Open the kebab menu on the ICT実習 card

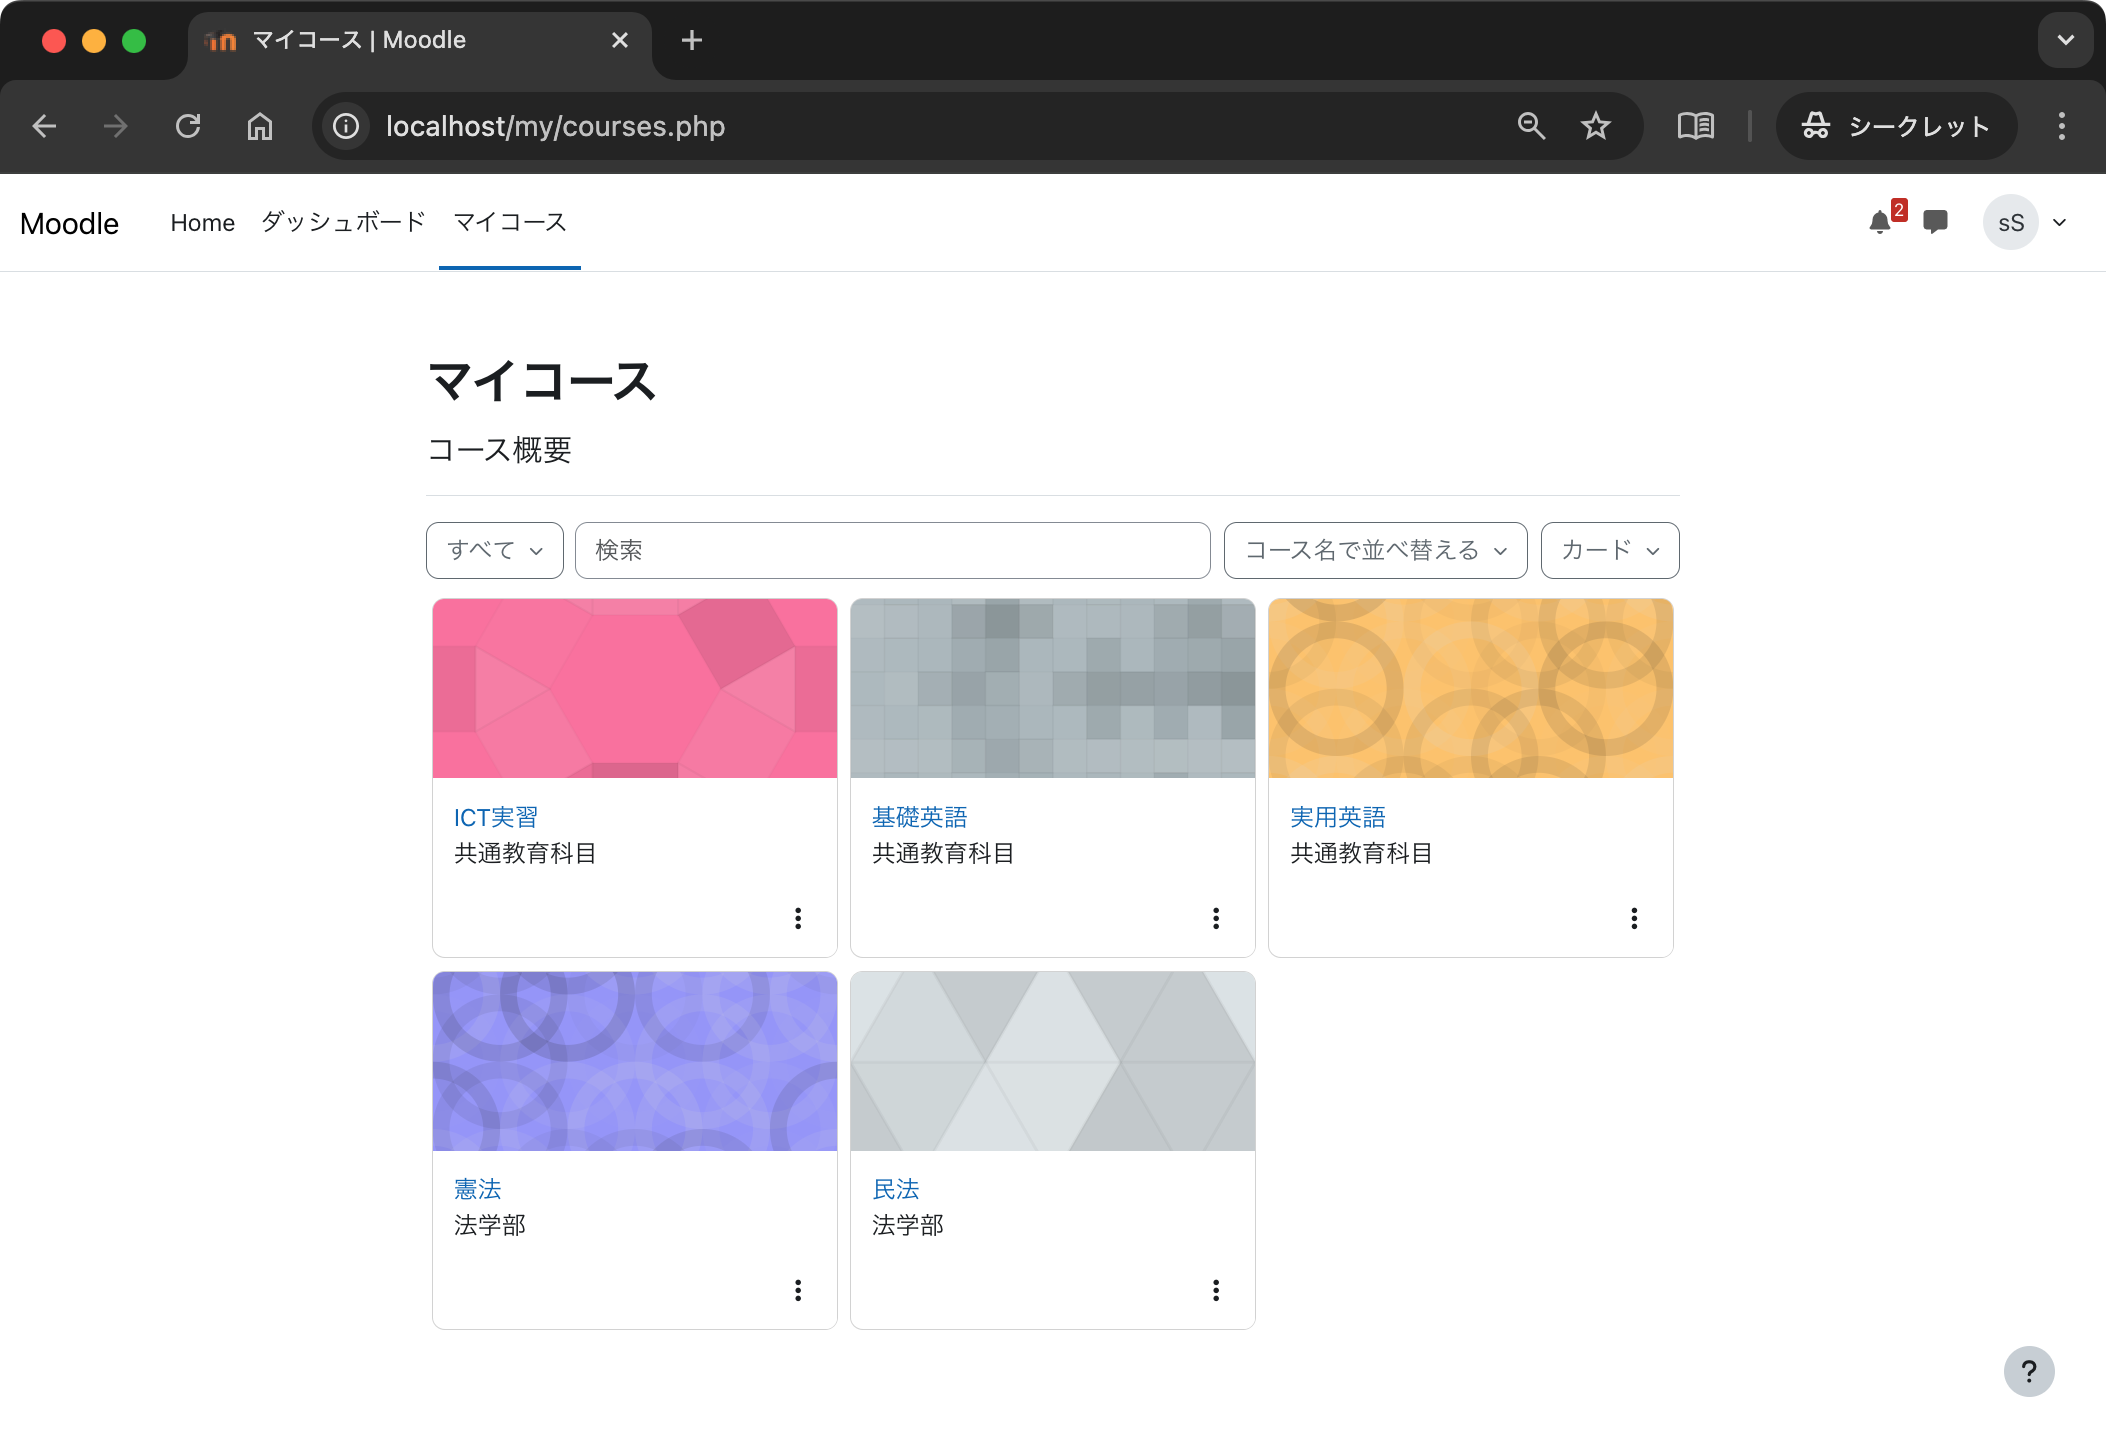coord(798,918)
